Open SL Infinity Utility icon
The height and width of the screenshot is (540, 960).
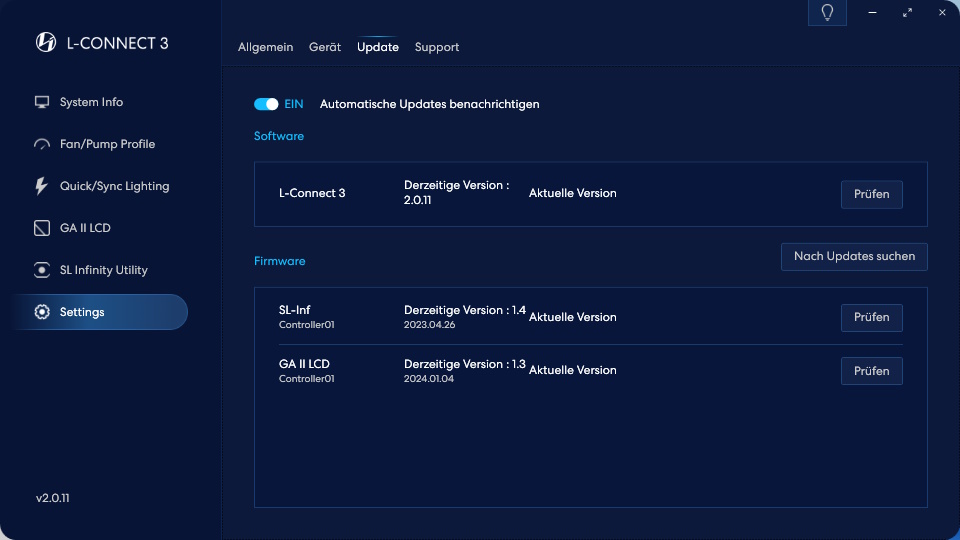[42, 270]
